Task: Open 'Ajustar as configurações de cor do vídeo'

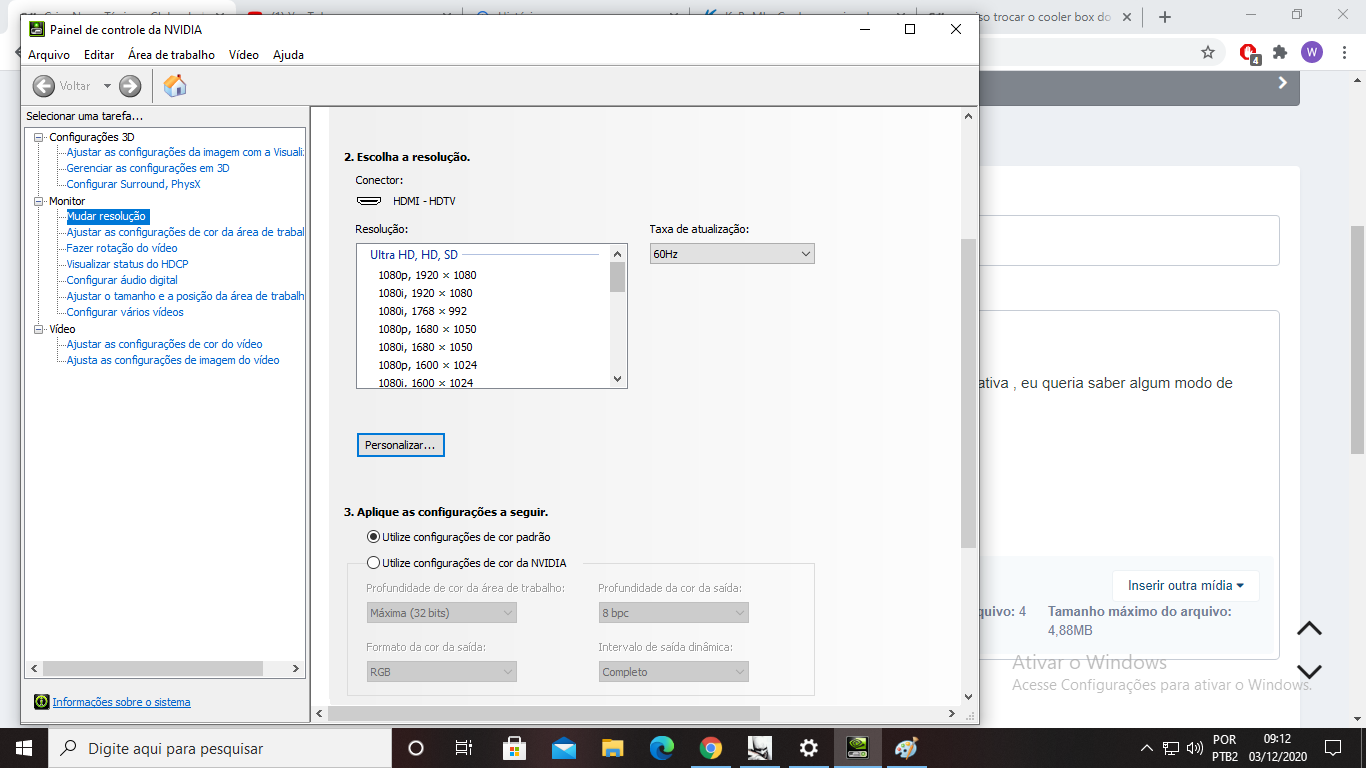Action: click(x=165, y=344)
